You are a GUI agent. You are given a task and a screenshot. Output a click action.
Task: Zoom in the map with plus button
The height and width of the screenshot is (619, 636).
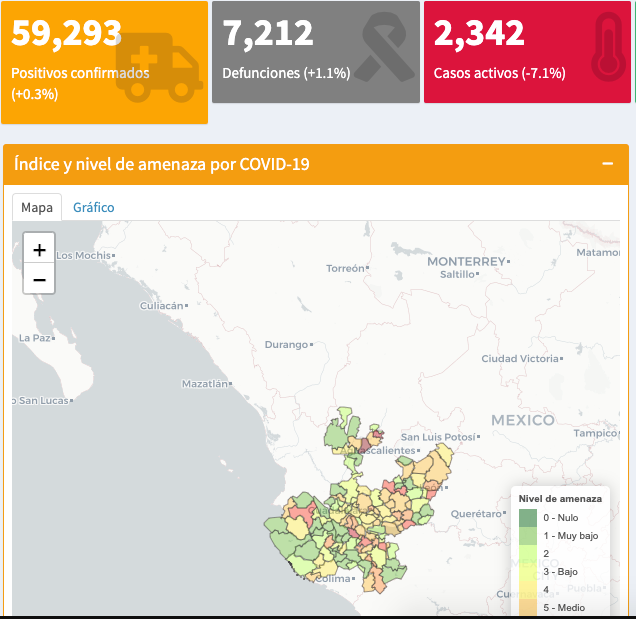[x=39, y=250]
